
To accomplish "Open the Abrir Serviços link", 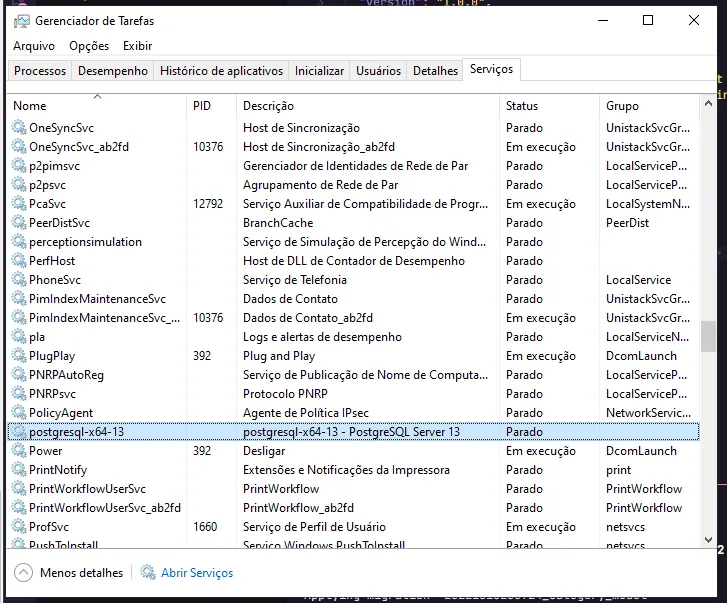I will pos(197,573).
